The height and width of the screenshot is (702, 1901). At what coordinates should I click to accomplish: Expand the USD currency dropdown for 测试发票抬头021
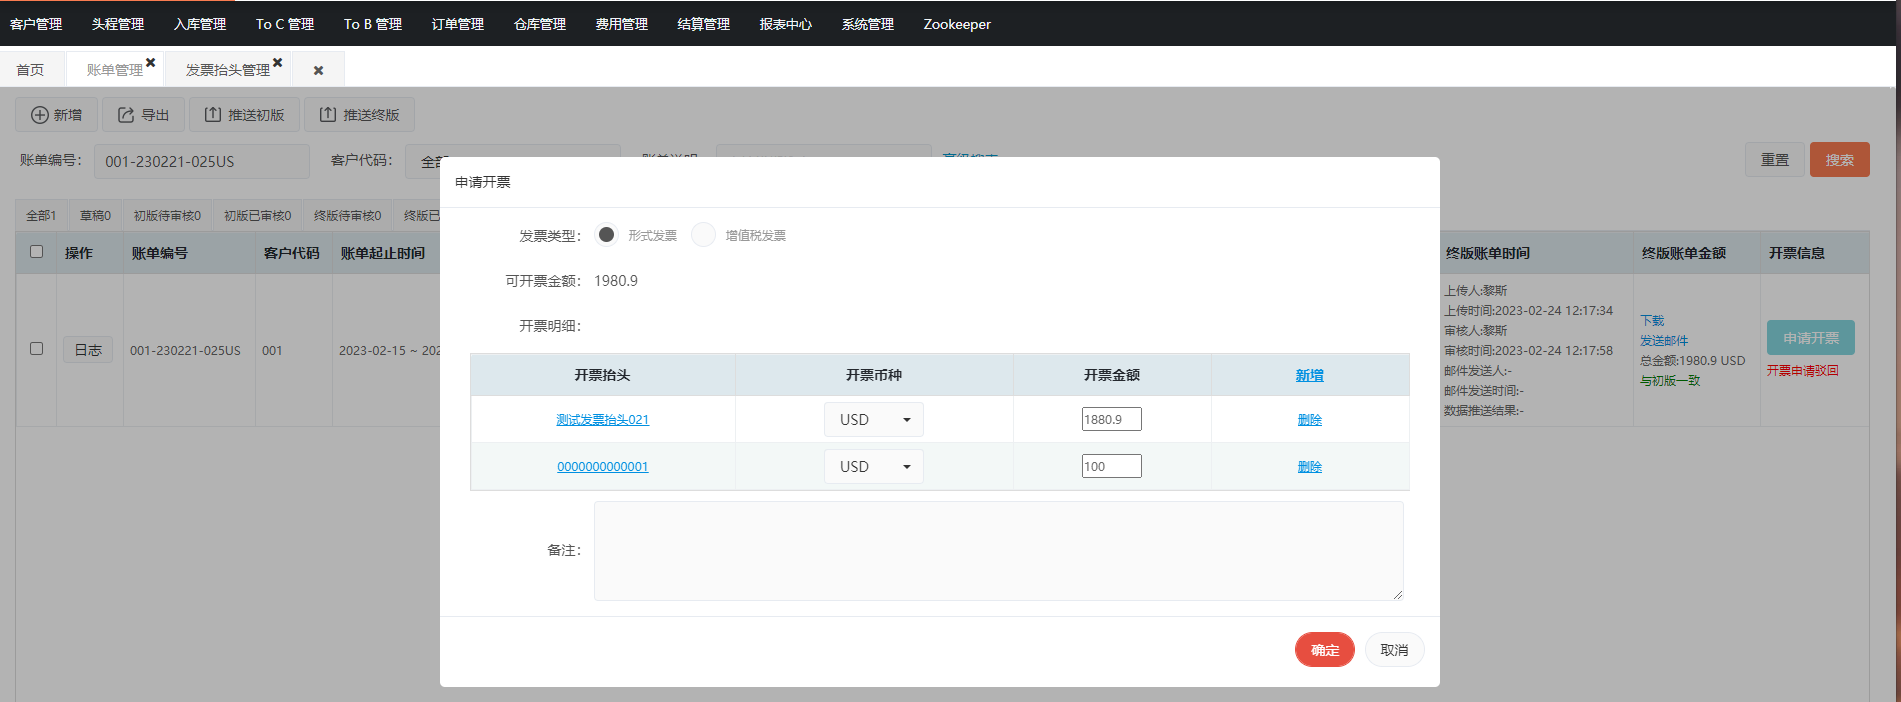tap(874, 420)
